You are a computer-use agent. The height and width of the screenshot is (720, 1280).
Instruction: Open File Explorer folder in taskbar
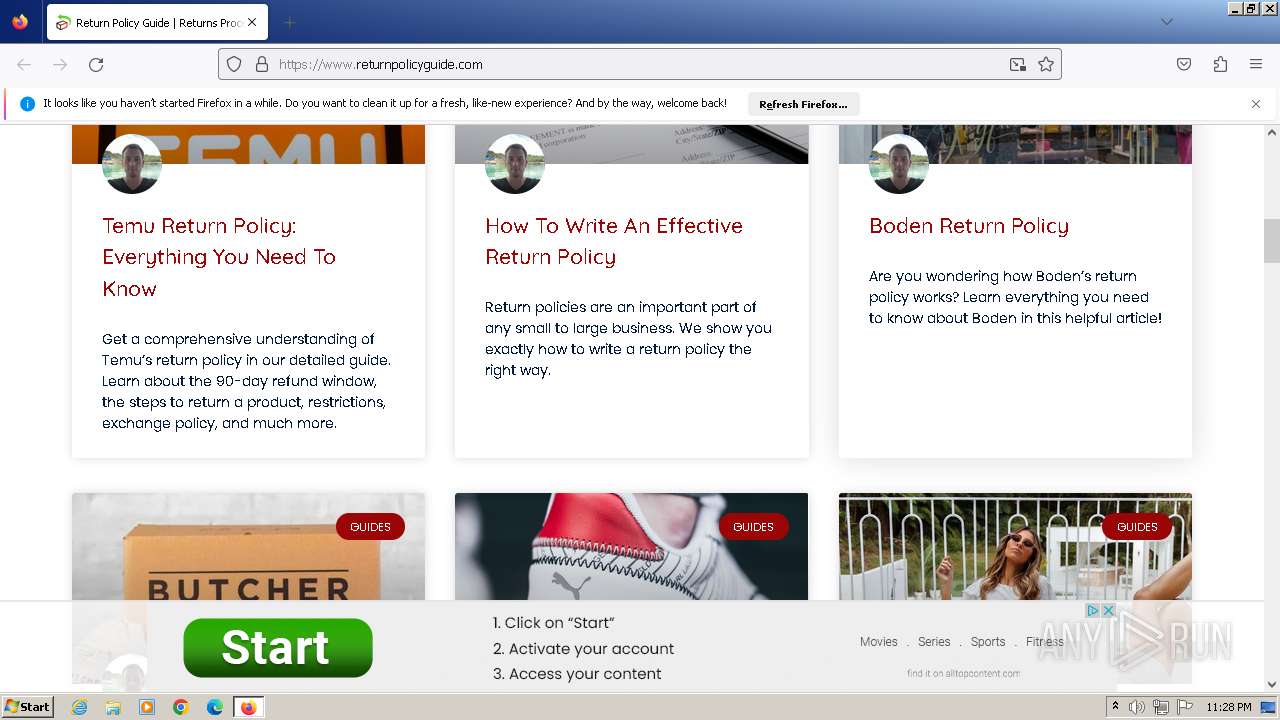coord(113,707)
